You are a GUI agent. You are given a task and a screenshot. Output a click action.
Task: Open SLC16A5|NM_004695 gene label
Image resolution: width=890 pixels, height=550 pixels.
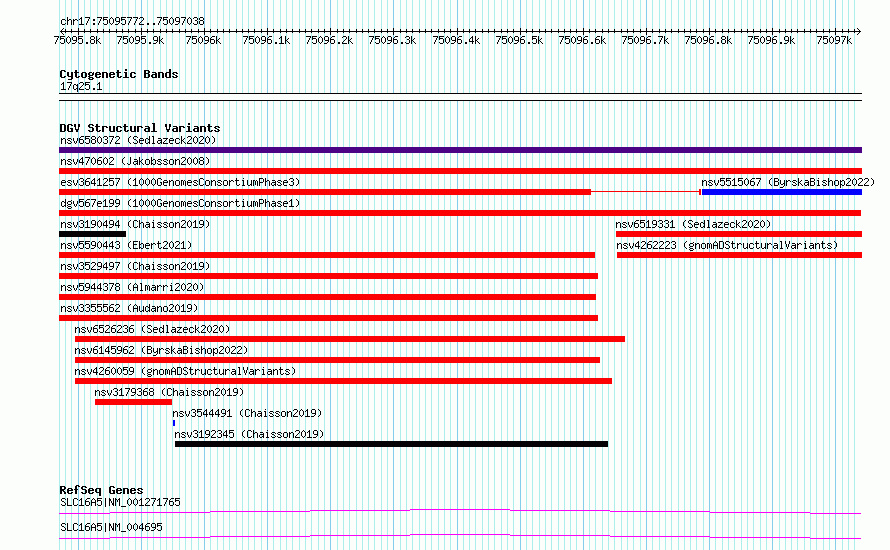(x=111, y=527)
